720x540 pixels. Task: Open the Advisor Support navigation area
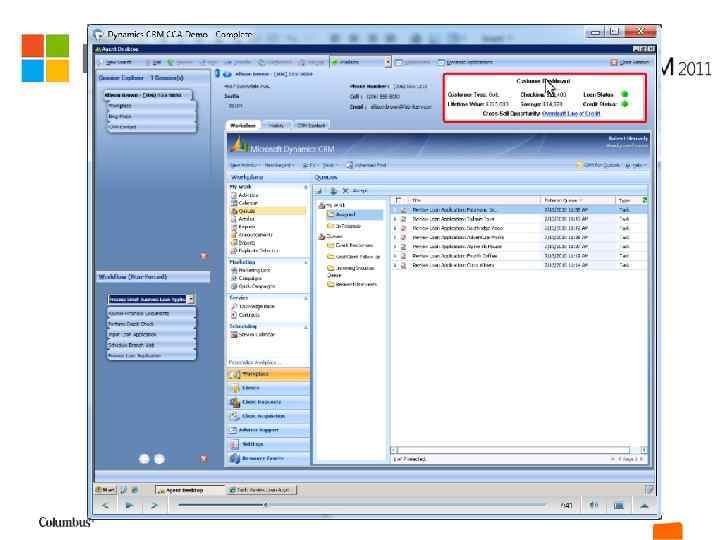coord(268,430)
